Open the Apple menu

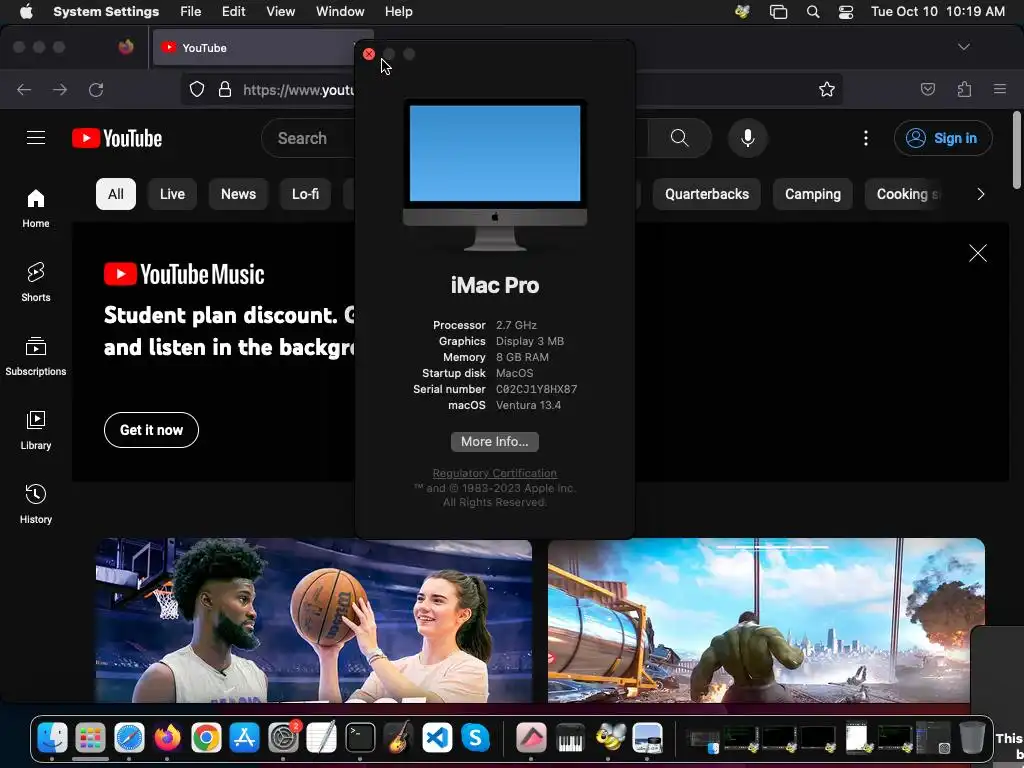pyautogui.click(x=26, y=12)
